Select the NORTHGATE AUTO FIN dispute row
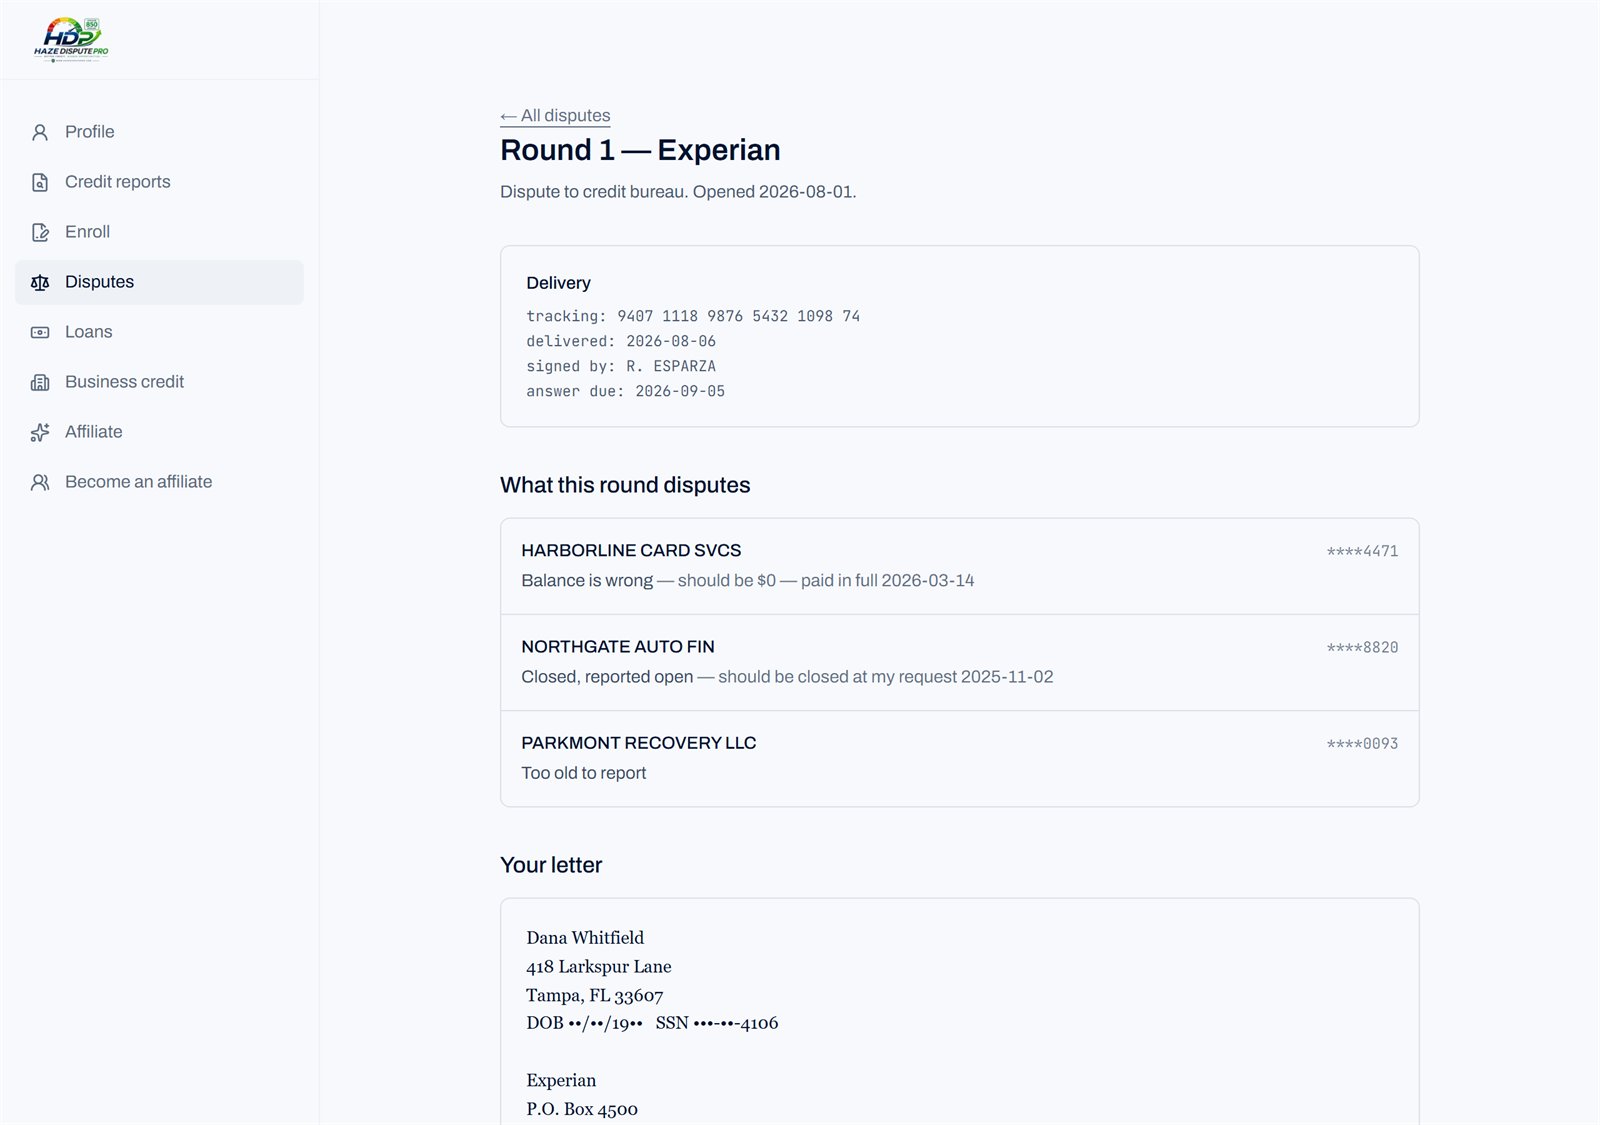1600x1125 pixels. pos(959,662)
